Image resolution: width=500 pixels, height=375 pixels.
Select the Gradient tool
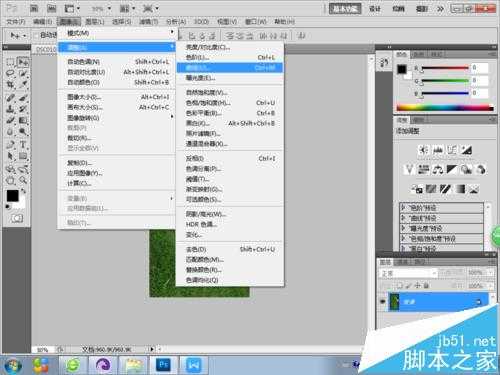click(x=23, y=120)
